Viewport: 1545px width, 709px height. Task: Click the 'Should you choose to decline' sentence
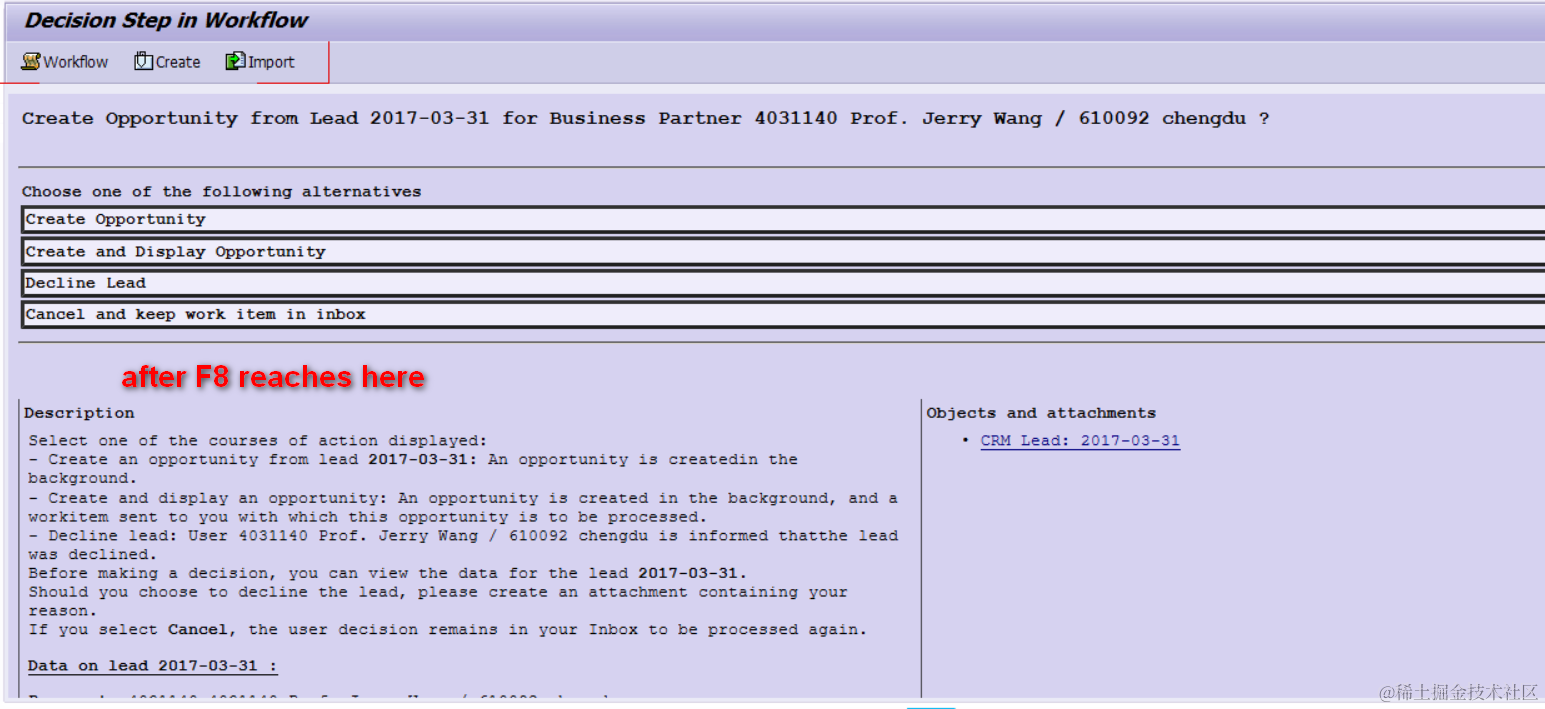(x=438, y=601)
